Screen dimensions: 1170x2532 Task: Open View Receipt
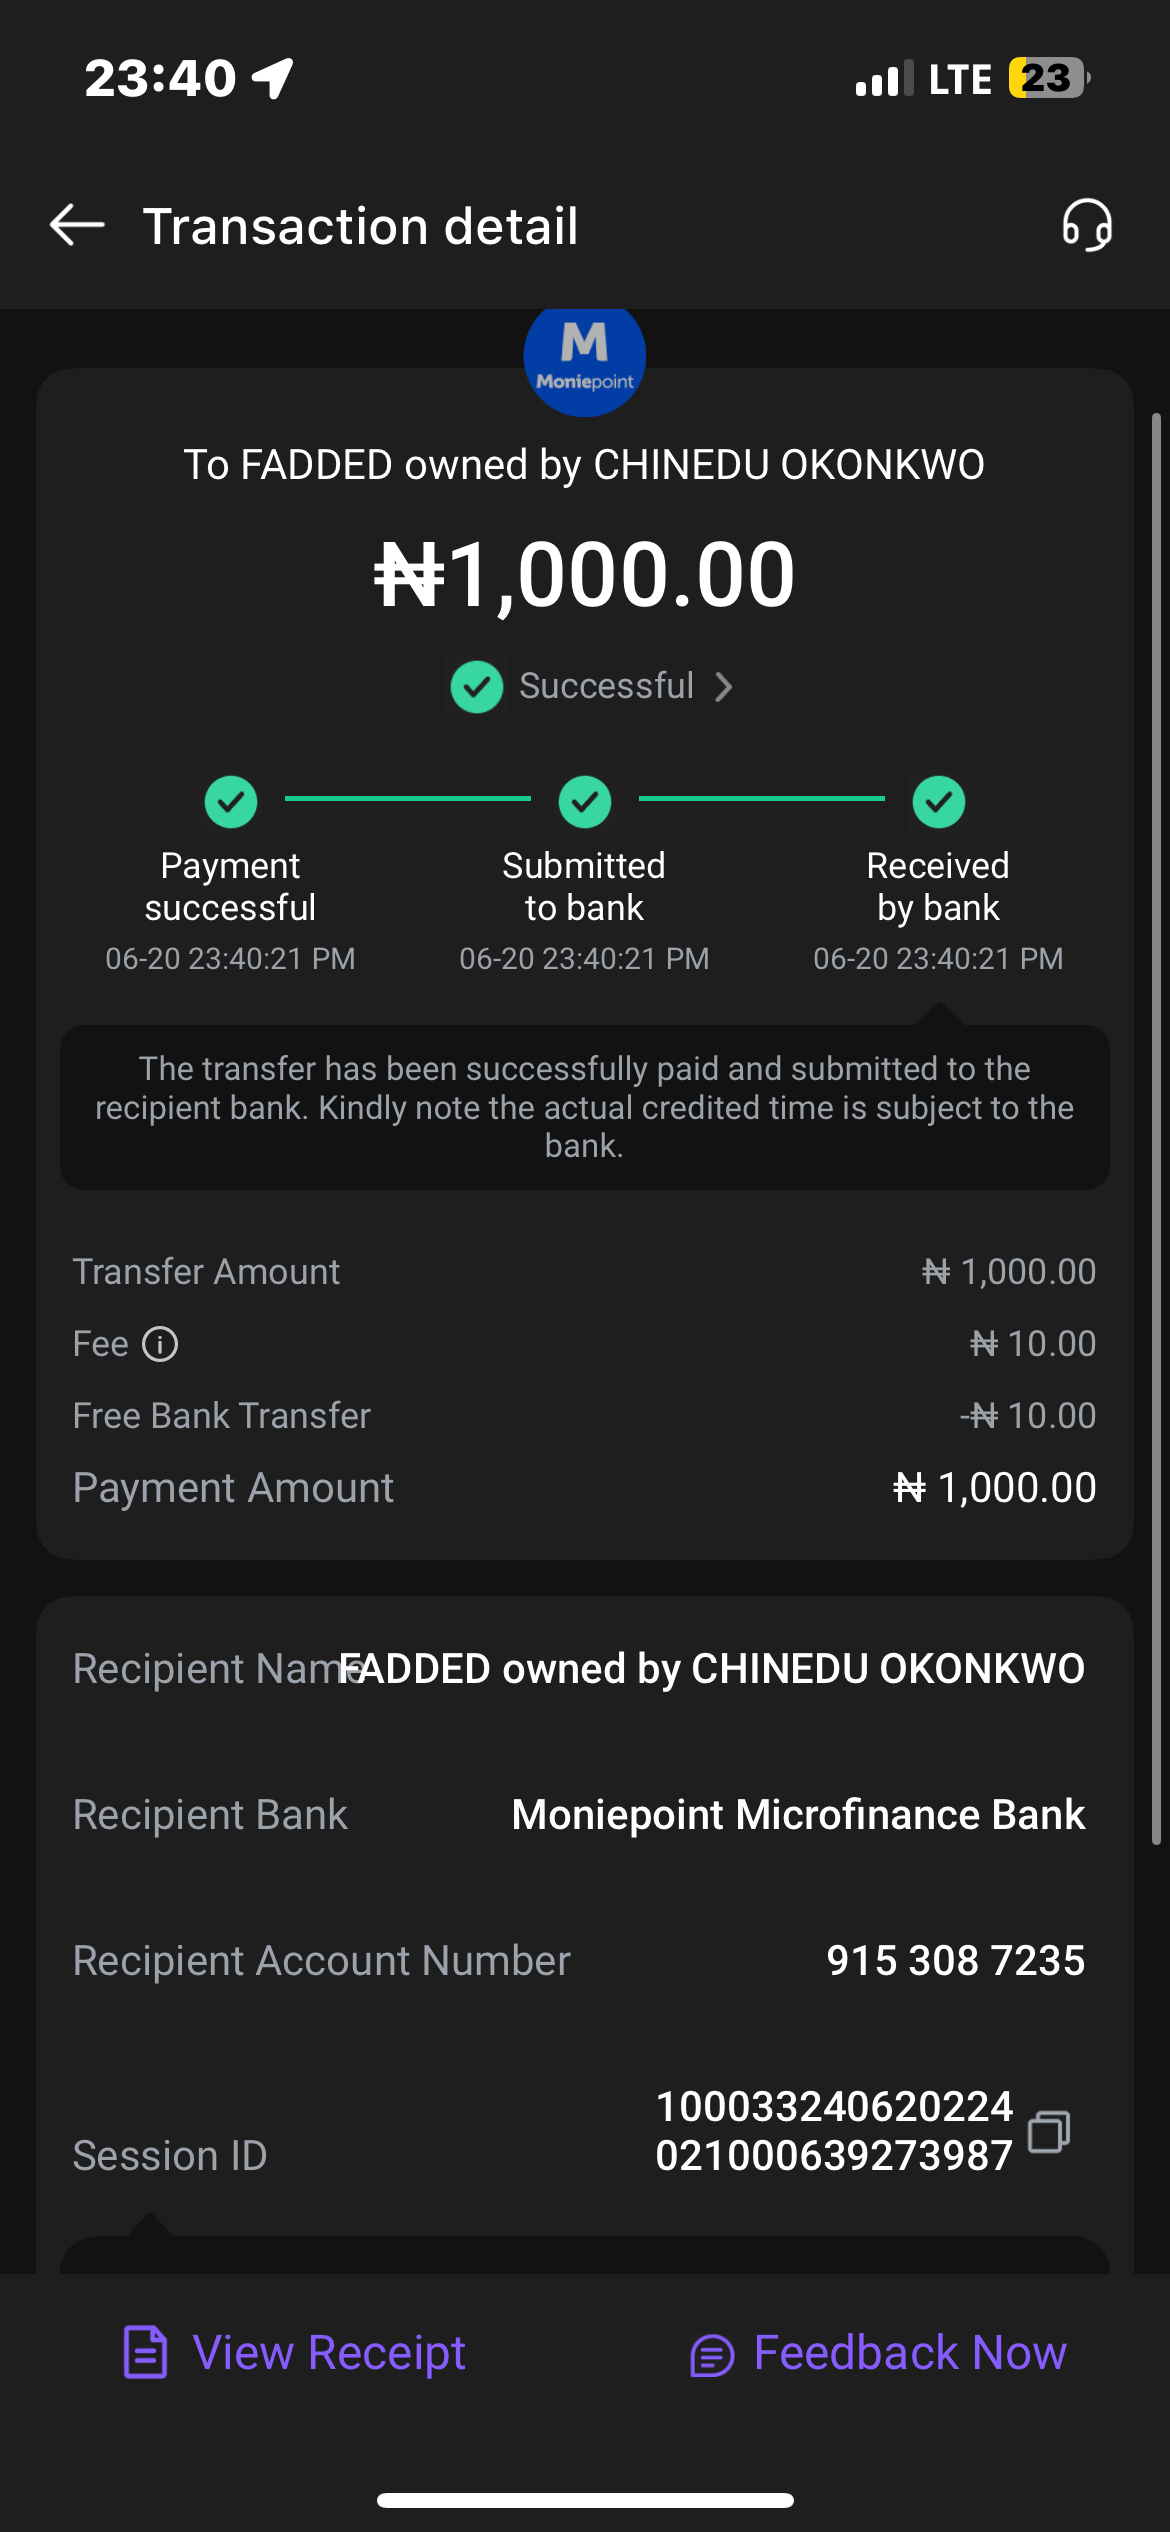pyautogui.click(x=329, y=2352)
